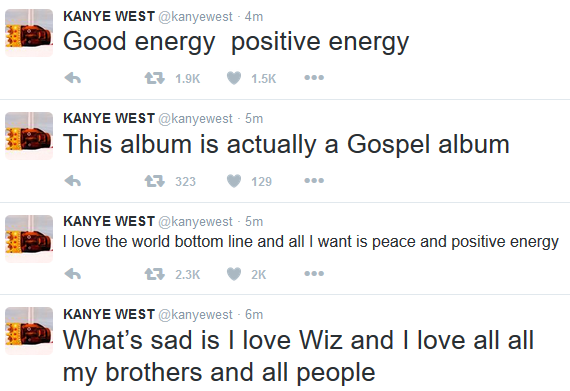Open more options on "I love the world" tweet
The height and width of the screenshot is (391, 570).
[x=314, y=273]
